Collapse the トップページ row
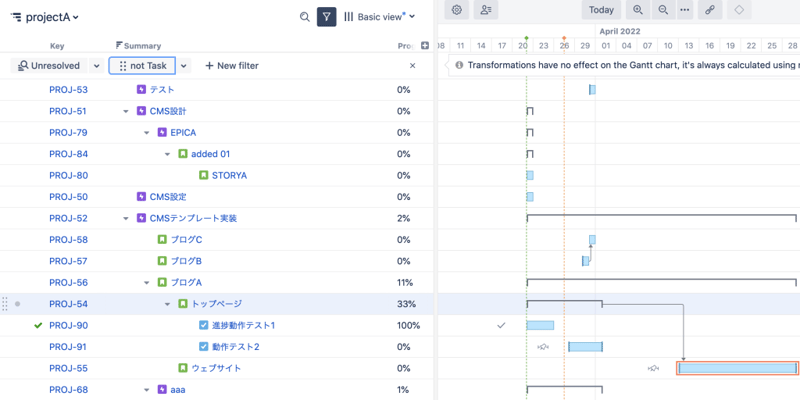The height and width of the screenshot is (400, 800). (168, 304)
